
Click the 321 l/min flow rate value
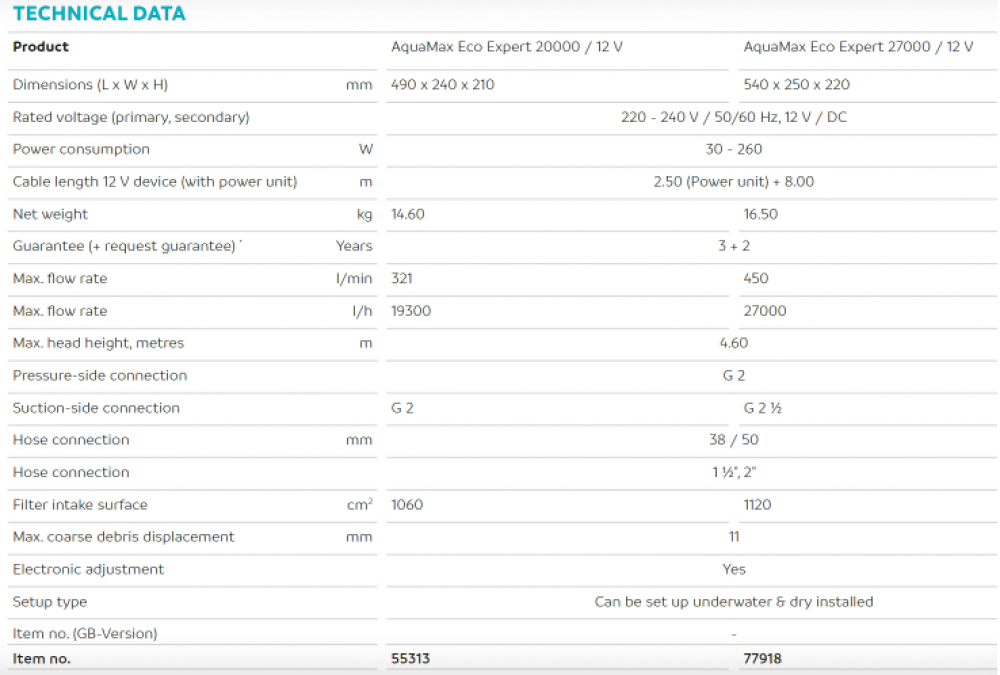[402, 279]
